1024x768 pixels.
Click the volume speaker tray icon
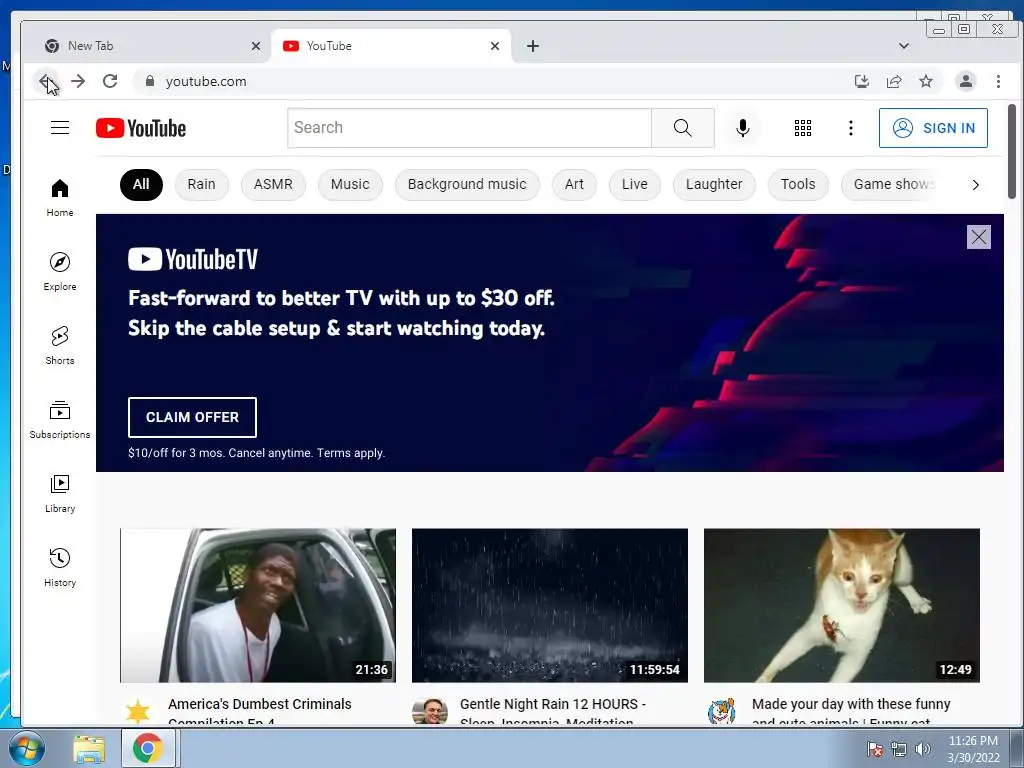click(x=922, y=749)
